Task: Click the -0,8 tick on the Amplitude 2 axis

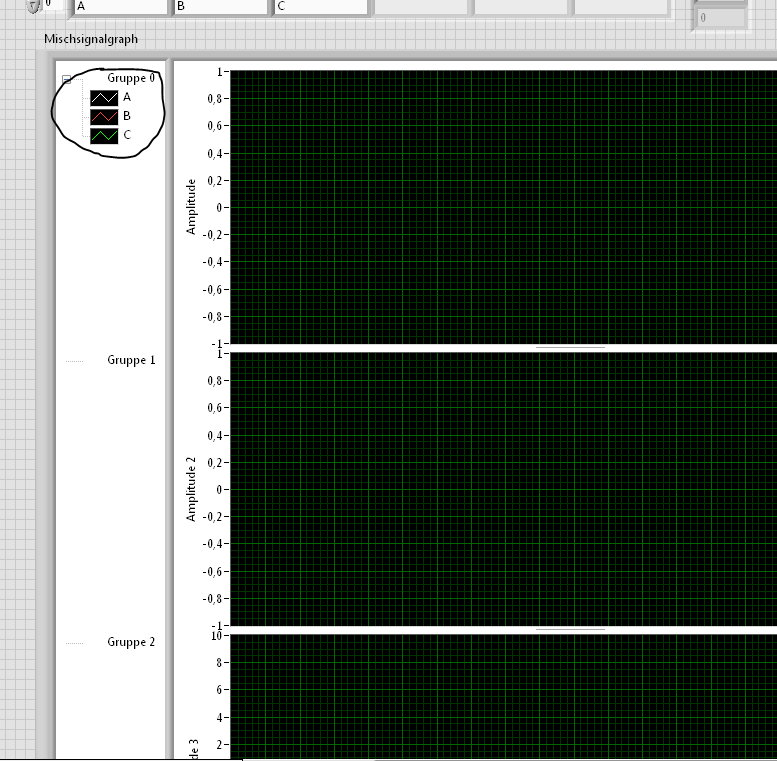Action: 213,599
